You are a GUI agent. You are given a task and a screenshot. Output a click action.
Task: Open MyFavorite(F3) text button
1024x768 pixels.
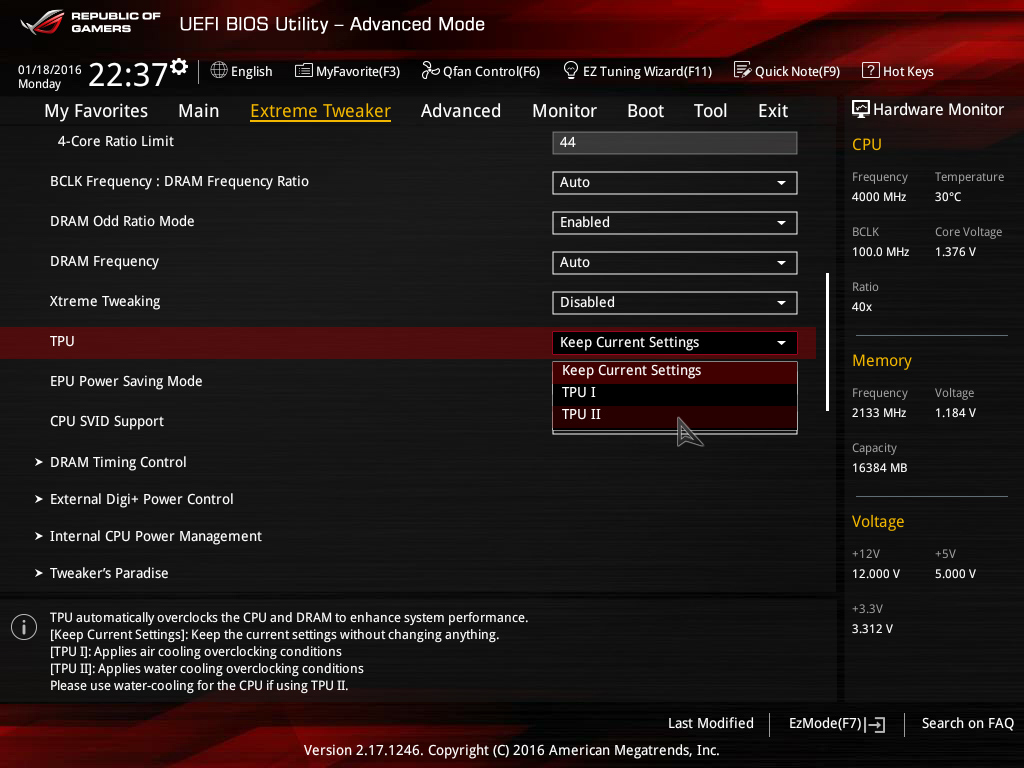click(x=358, y=71)
